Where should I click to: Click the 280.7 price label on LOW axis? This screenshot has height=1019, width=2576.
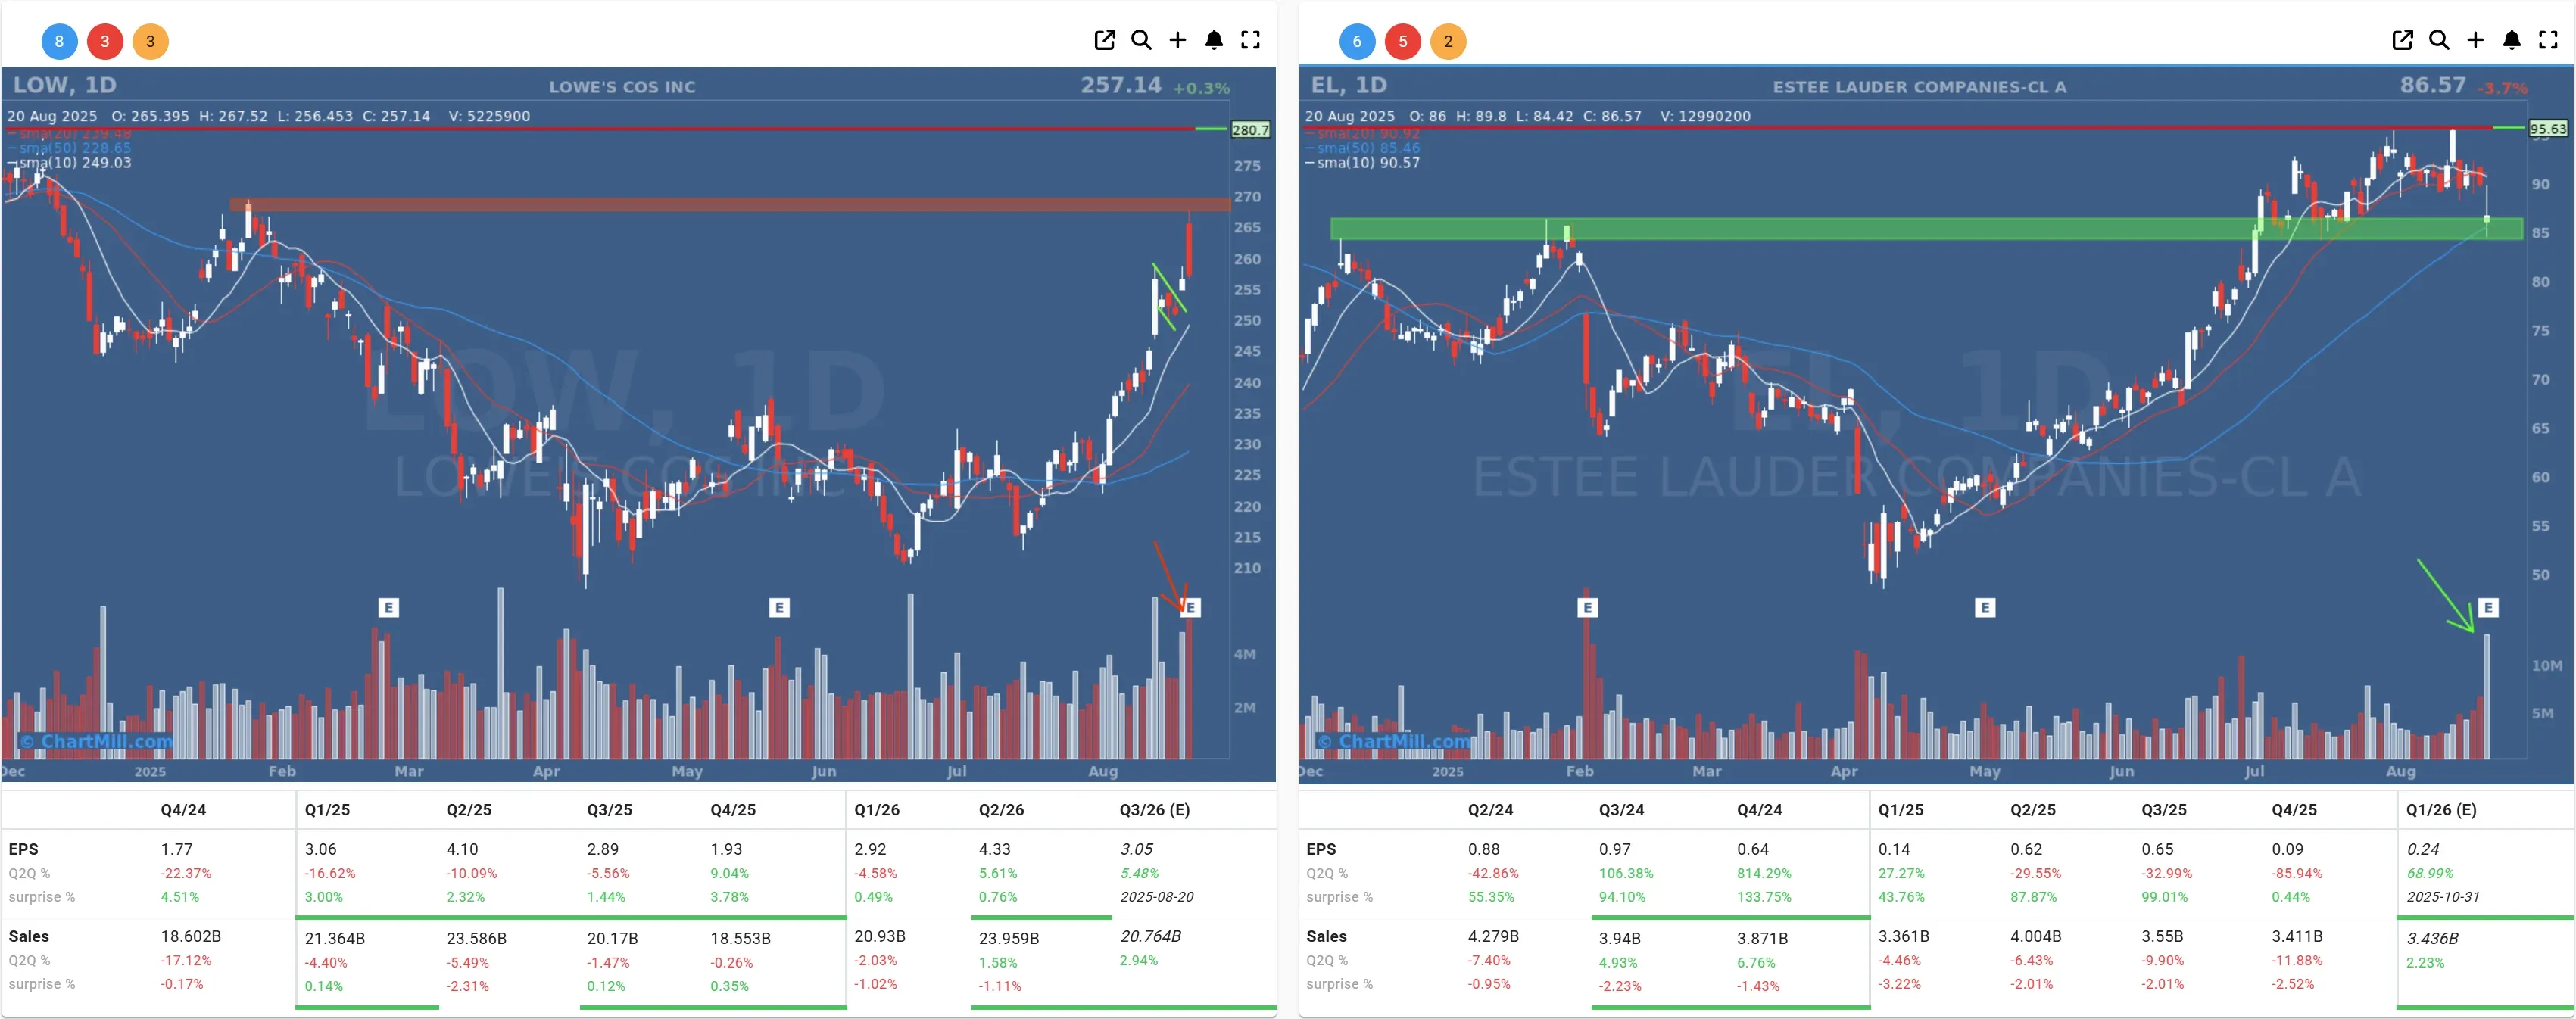coord(1250,129)
